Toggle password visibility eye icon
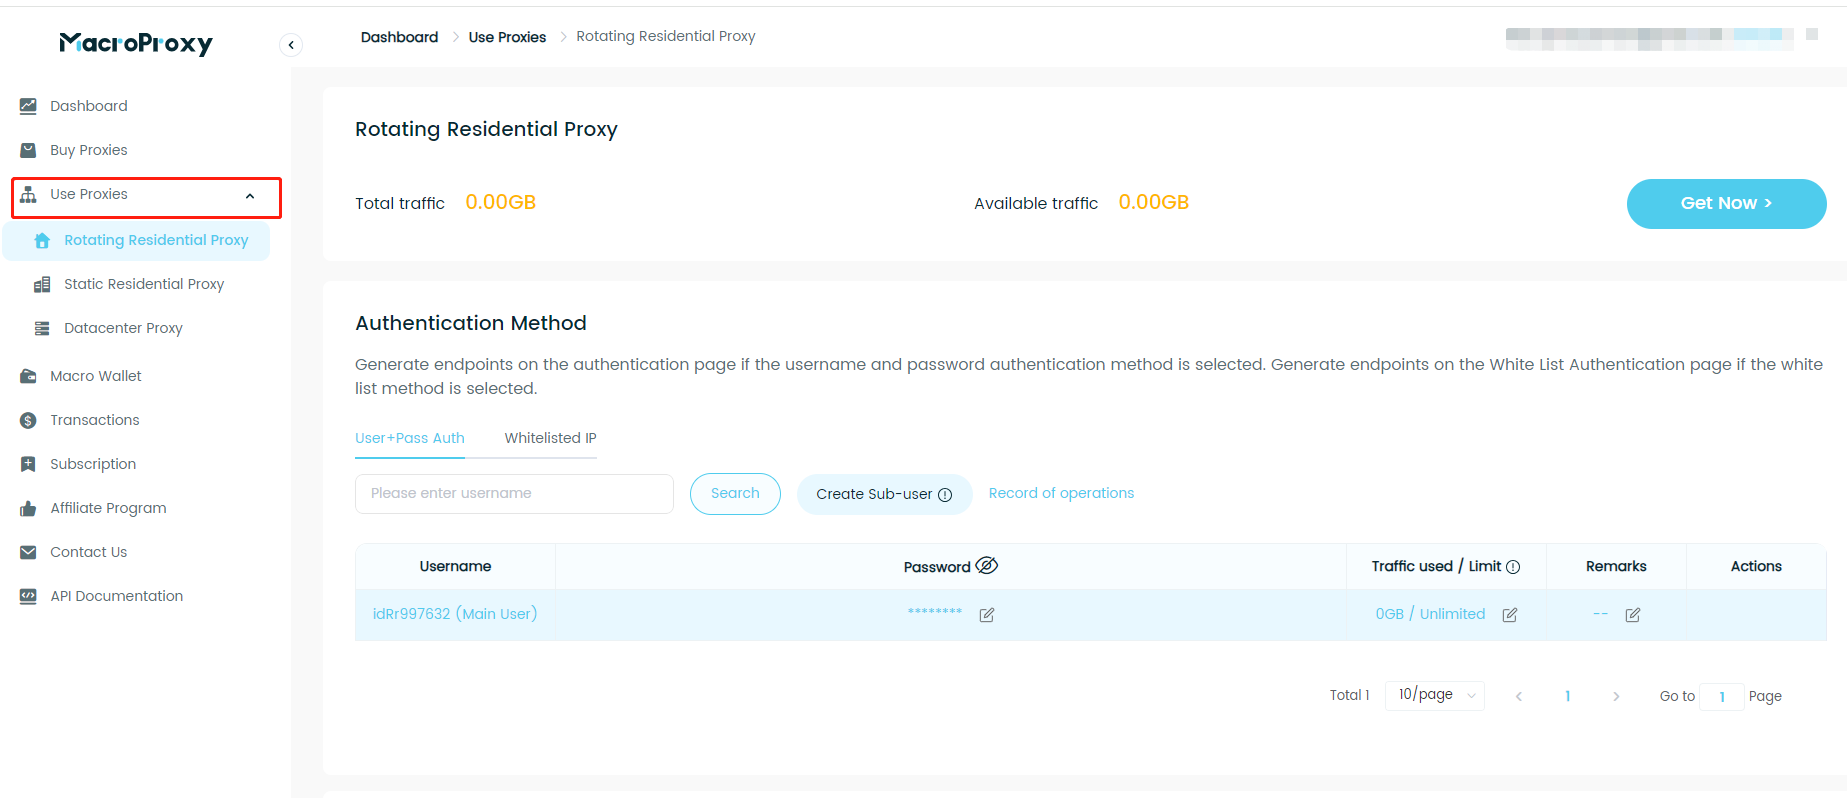1847x798 pixels. (x=987, y=566)
